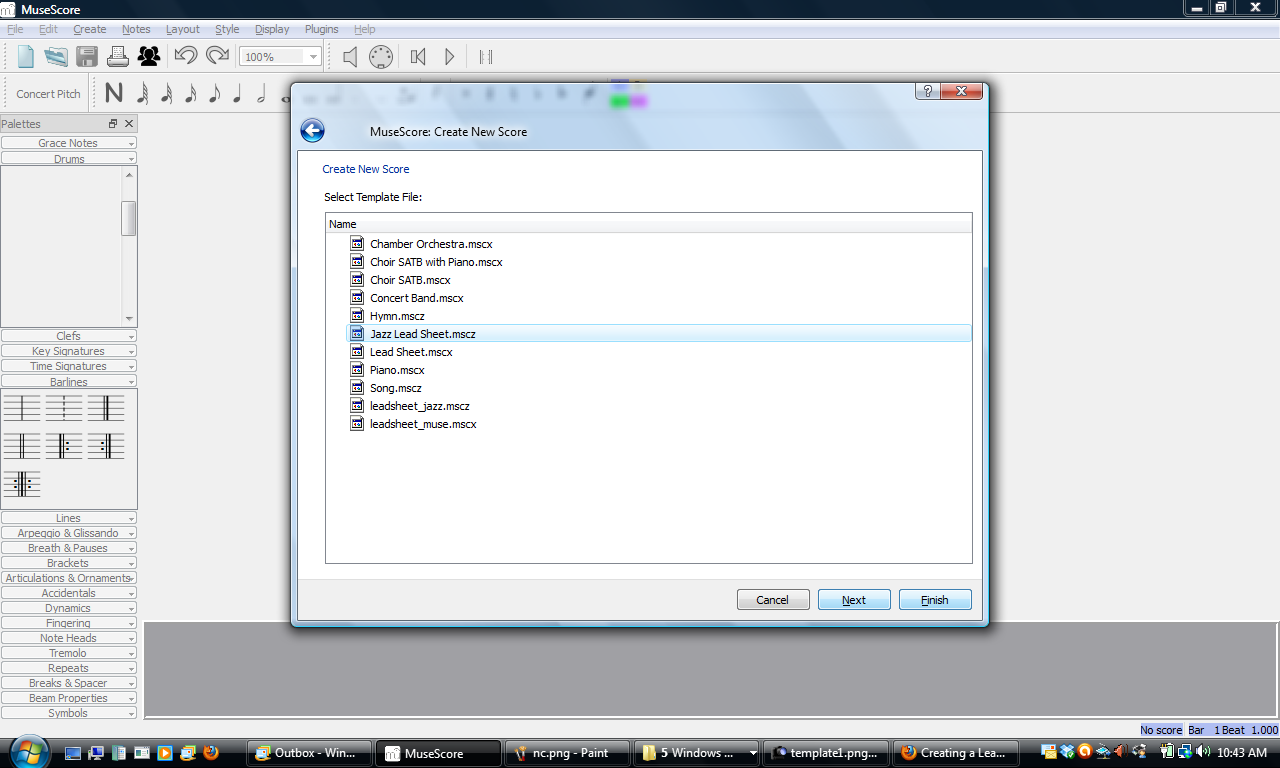The width and height of the screenshot is (1280, 768).
Task: Click the Name column header
Action: pyautogui.click(x=648, y=224)
